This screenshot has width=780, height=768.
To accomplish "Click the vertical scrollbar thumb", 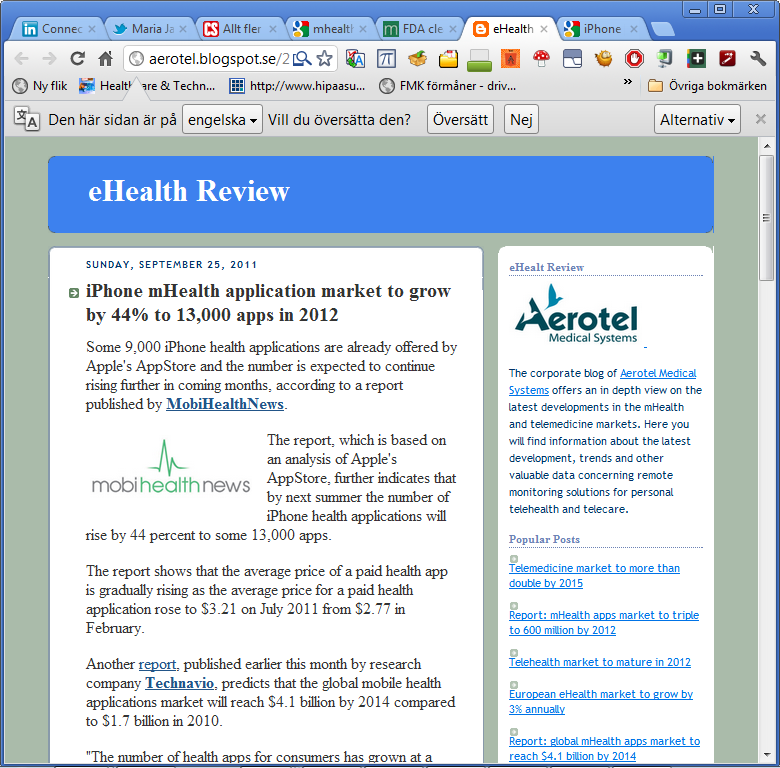I will (766, 218).
